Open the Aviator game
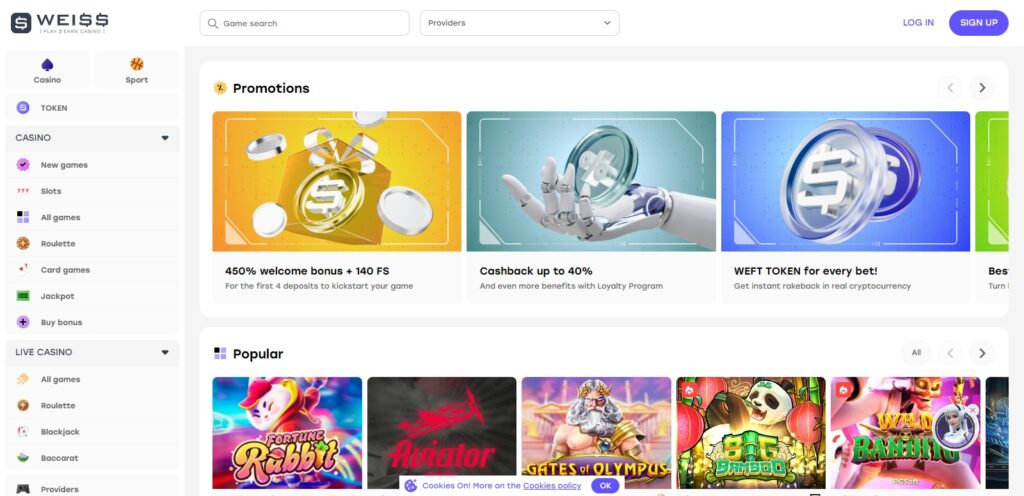The height and width of the screenshot is (496, 1024). pyautogui.click(x=441, y=433)
